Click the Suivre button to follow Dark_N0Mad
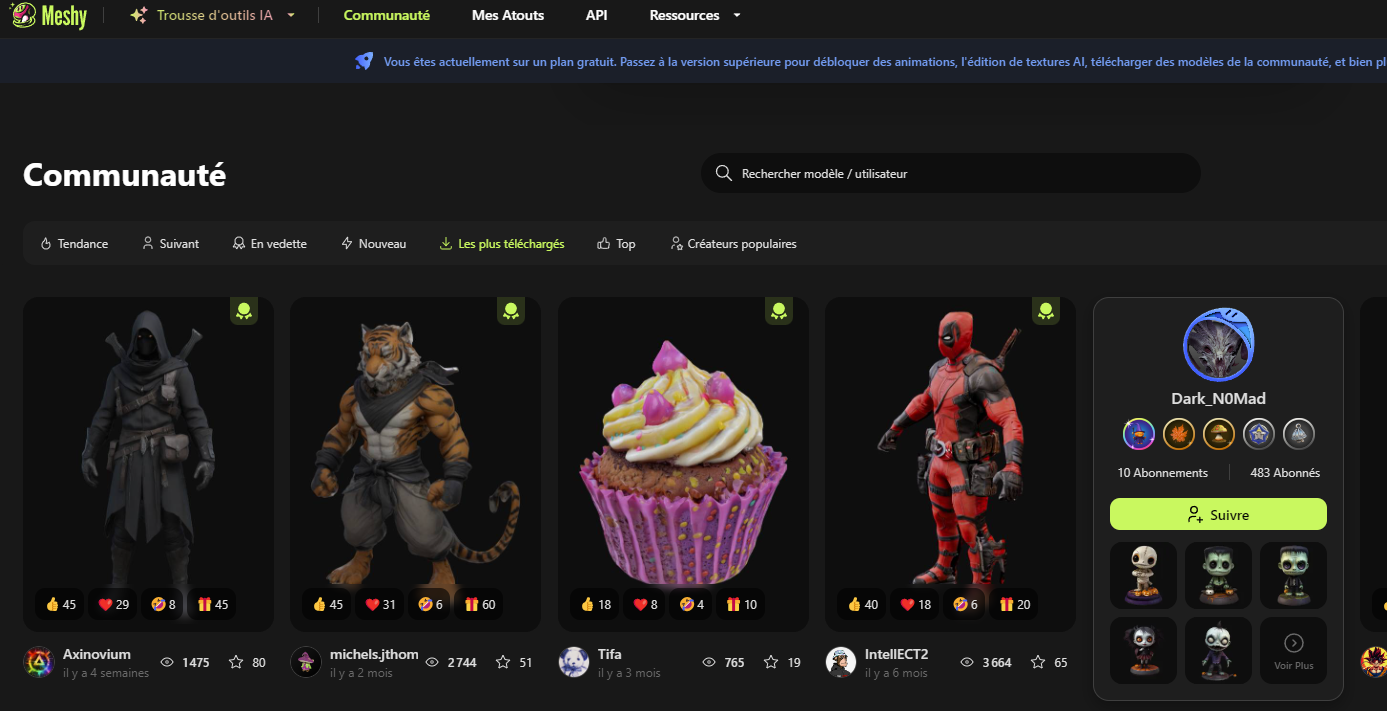1387x711 pixels. tap(1218, 513)
